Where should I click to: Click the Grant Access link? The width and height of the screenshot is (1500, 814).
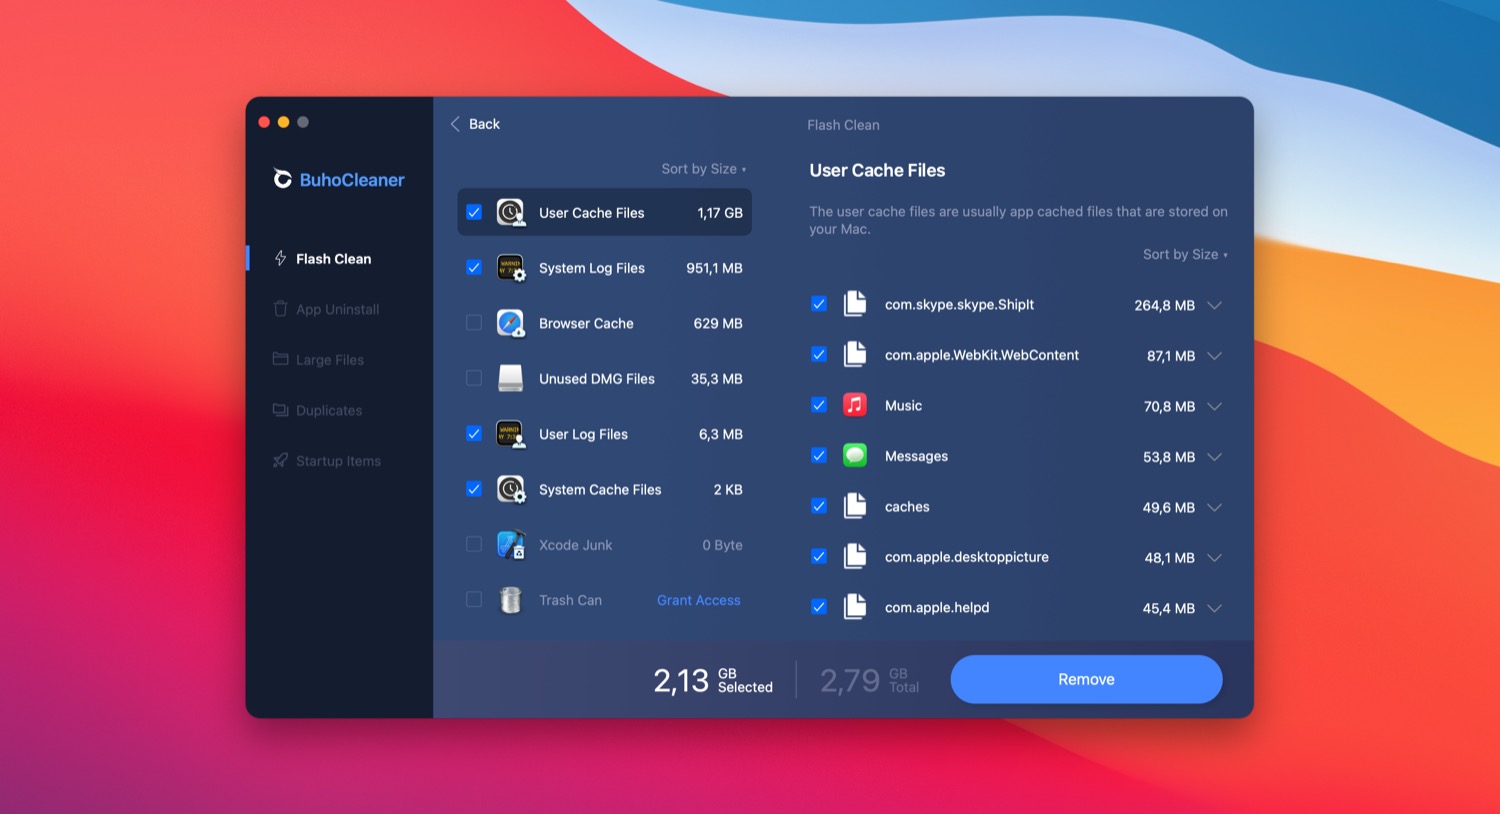699,600
